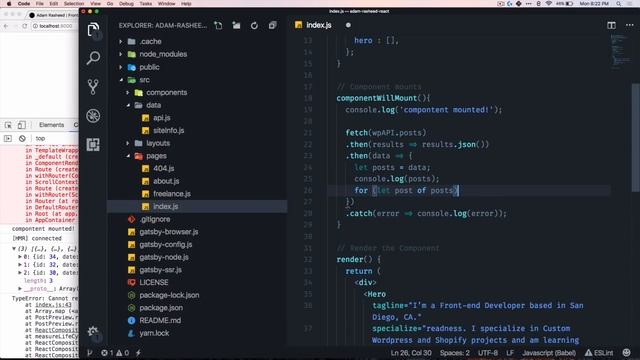Click the git branch status bar icon

(90, 353)
